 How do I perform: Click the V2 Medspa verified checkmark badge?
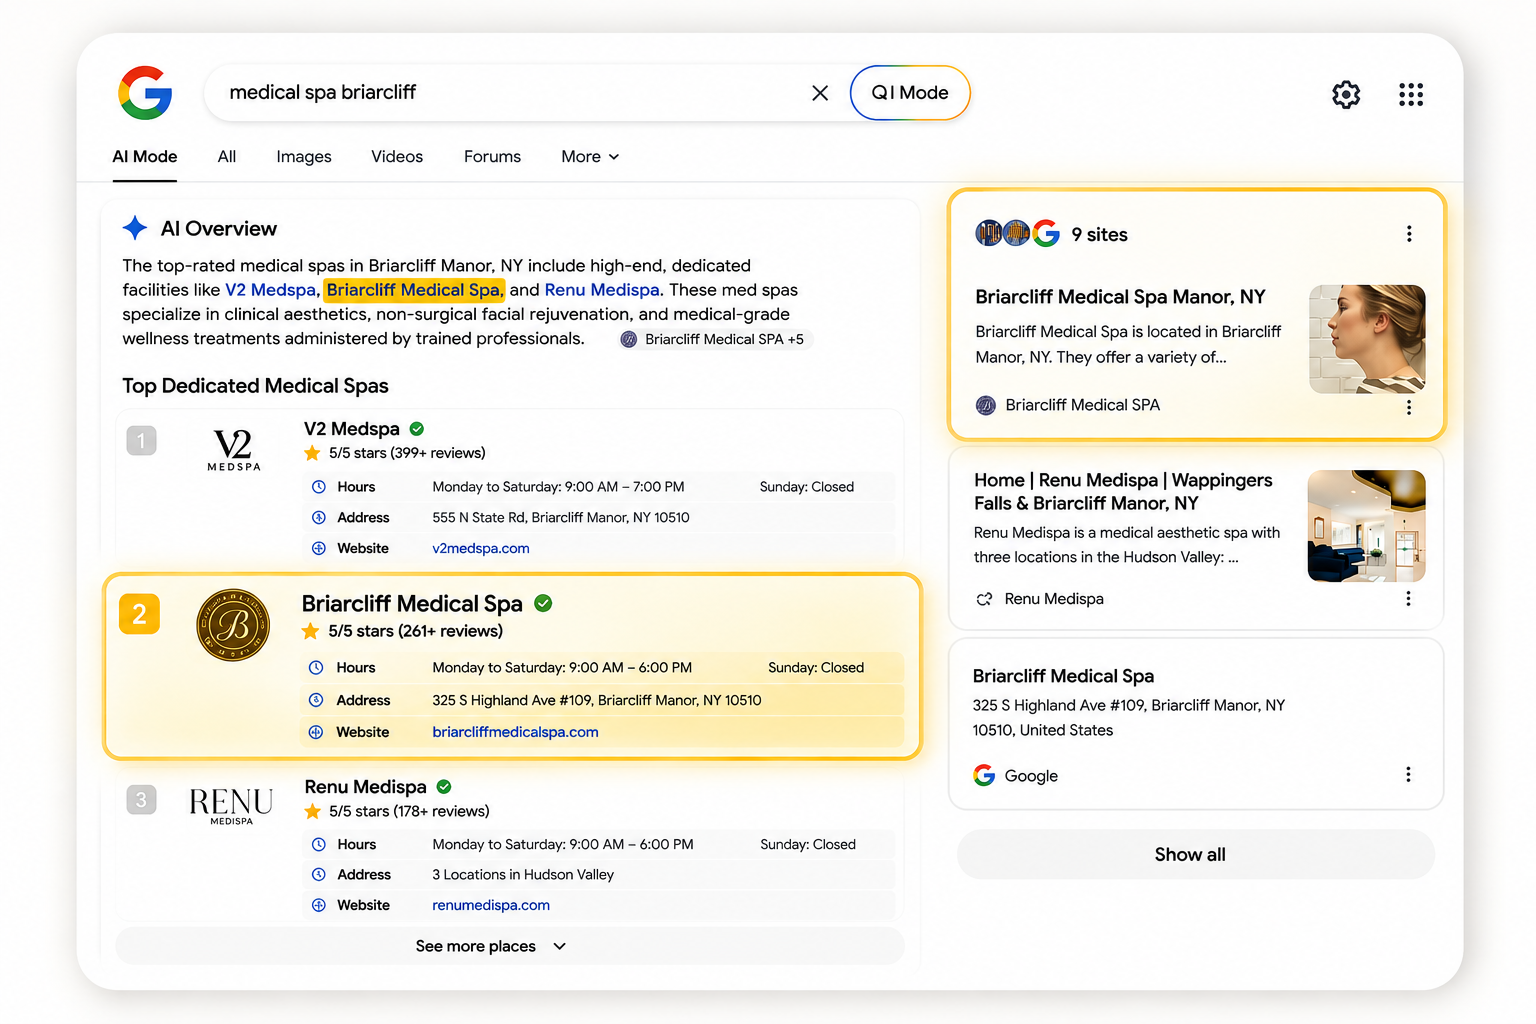pyautogui.click(x=417, y=429)
